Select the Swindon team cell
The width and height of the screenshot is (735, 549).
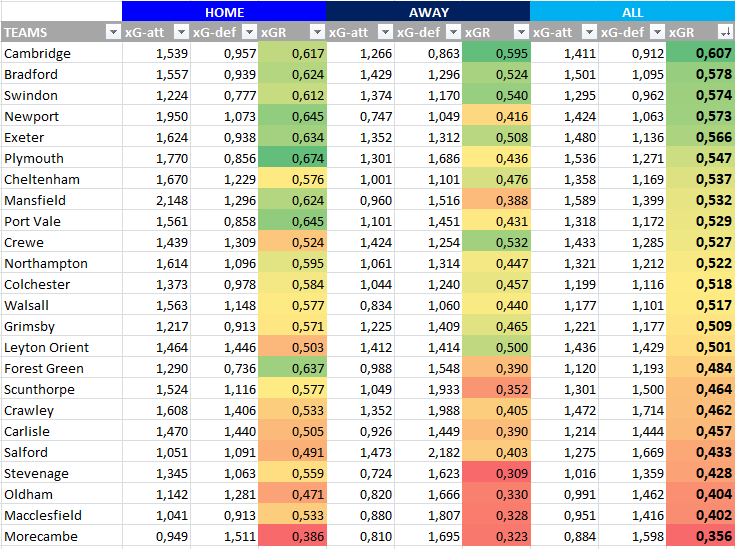pyautogui.click(x=61, y=95)
